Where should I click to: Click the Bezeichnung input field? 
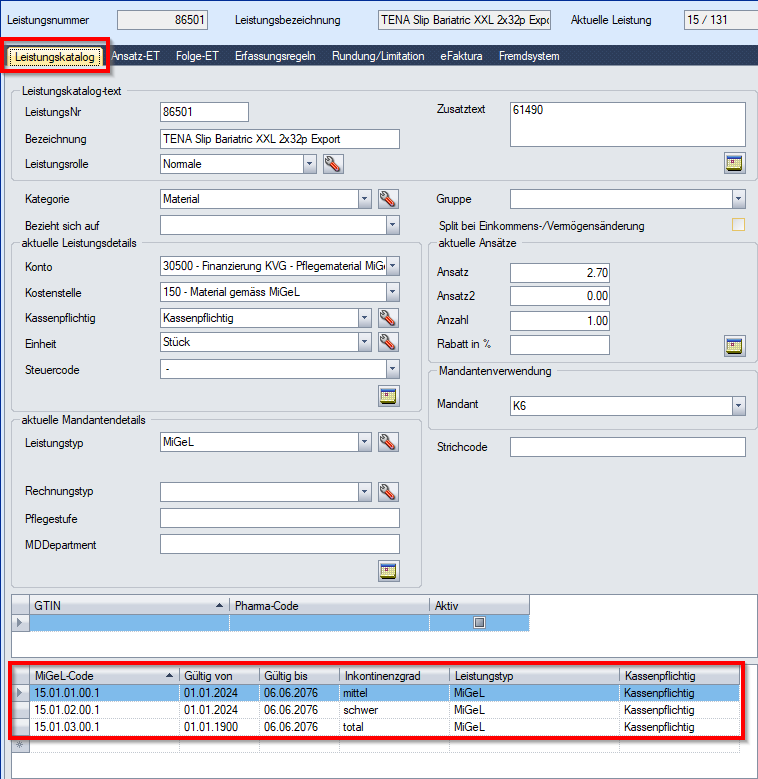point(280,139)
